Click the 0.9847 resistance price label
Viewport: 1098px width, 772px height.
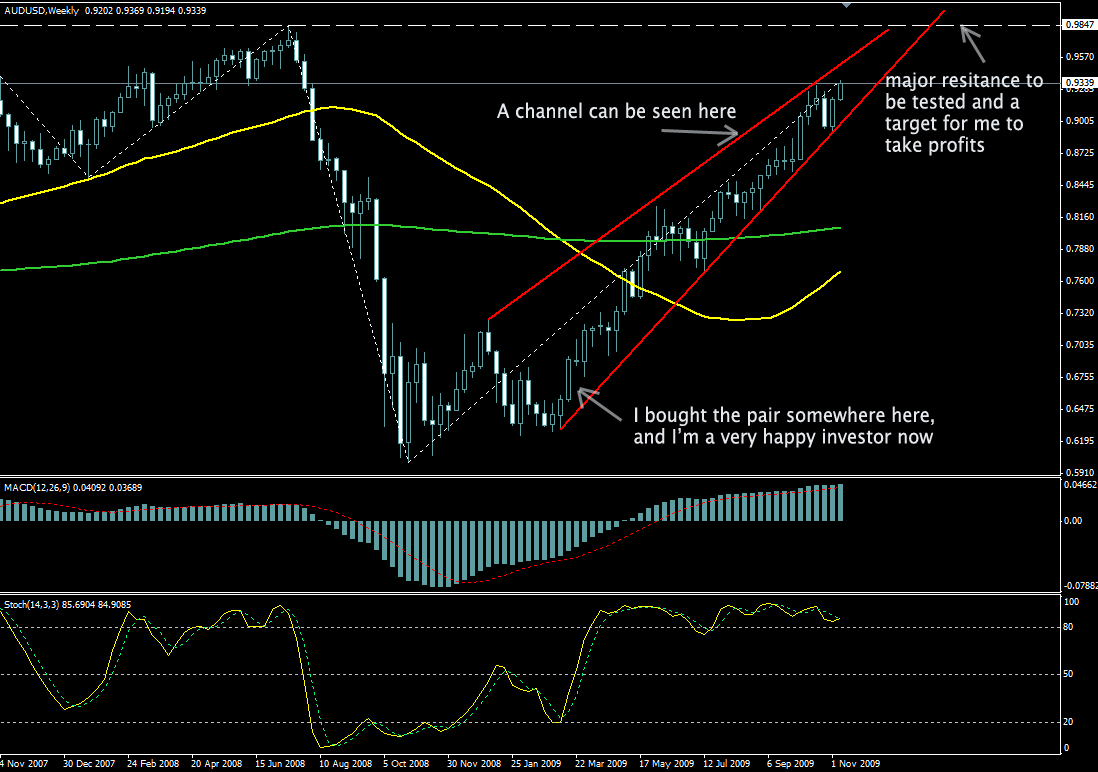1078,25
